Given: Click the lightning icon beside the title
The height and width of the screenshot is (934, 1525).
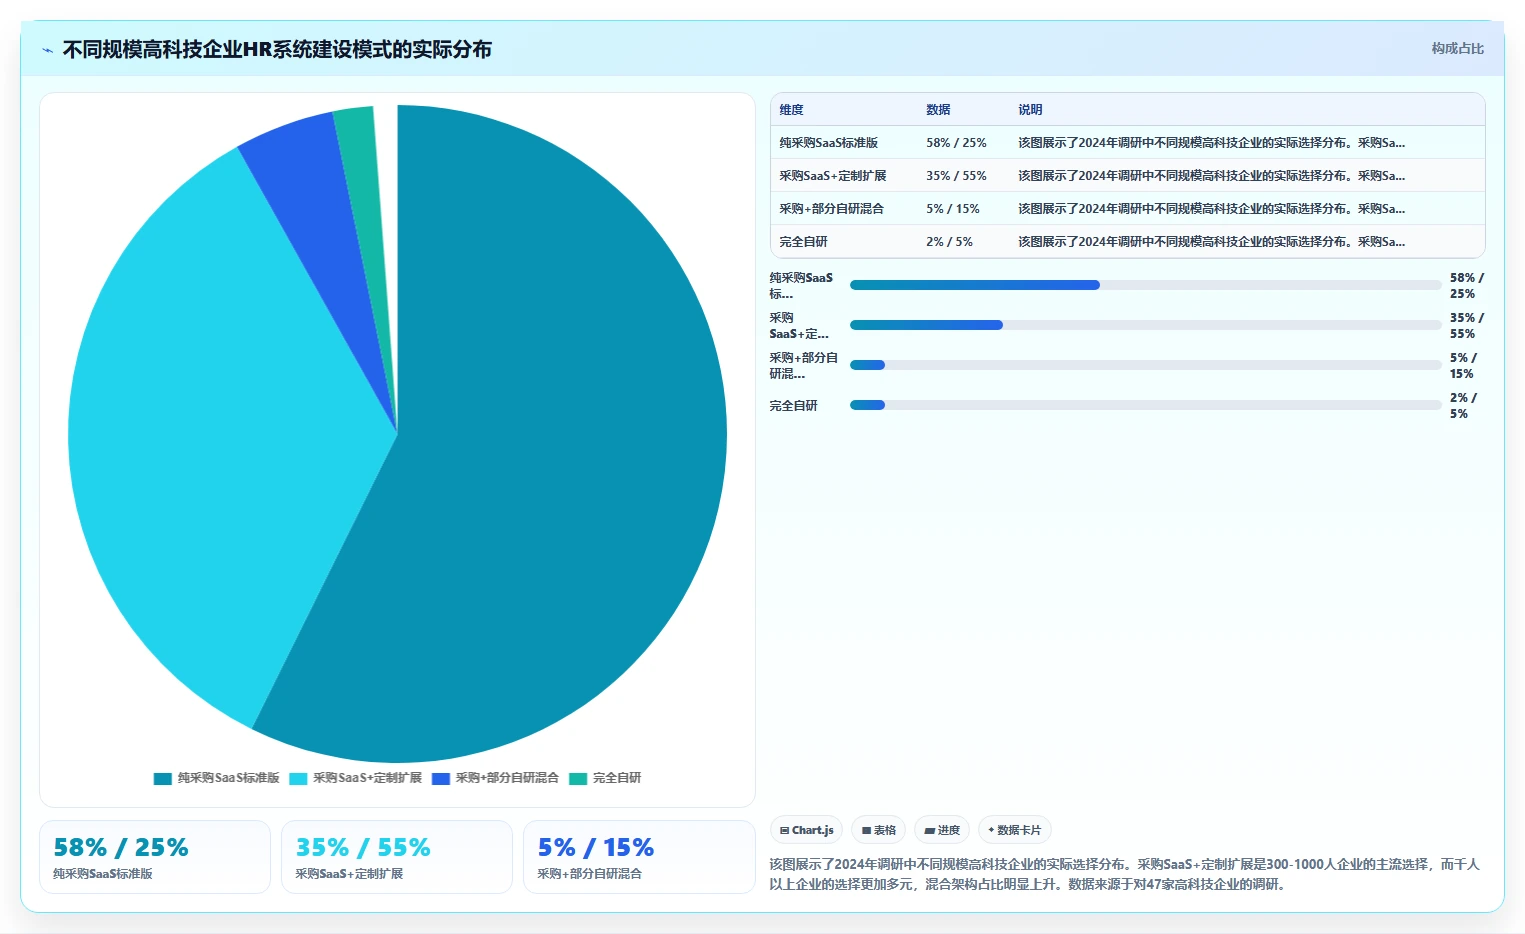Looking at the screenshot, I should click(47, 50).
